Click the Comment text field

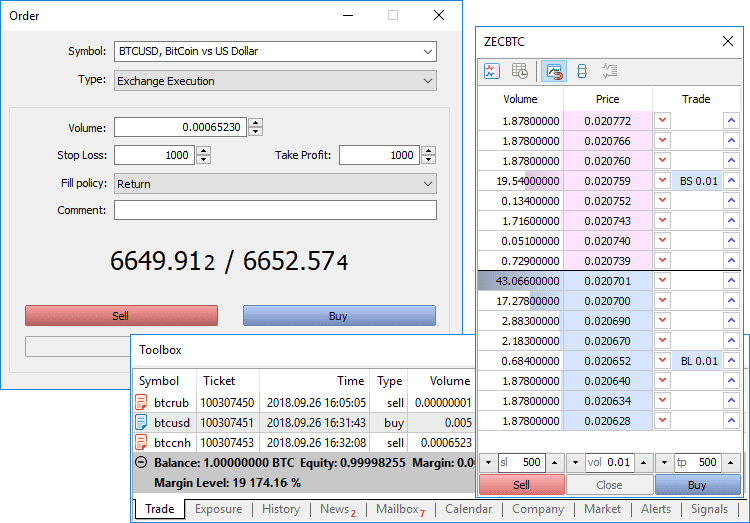click(x=275, y=210)
